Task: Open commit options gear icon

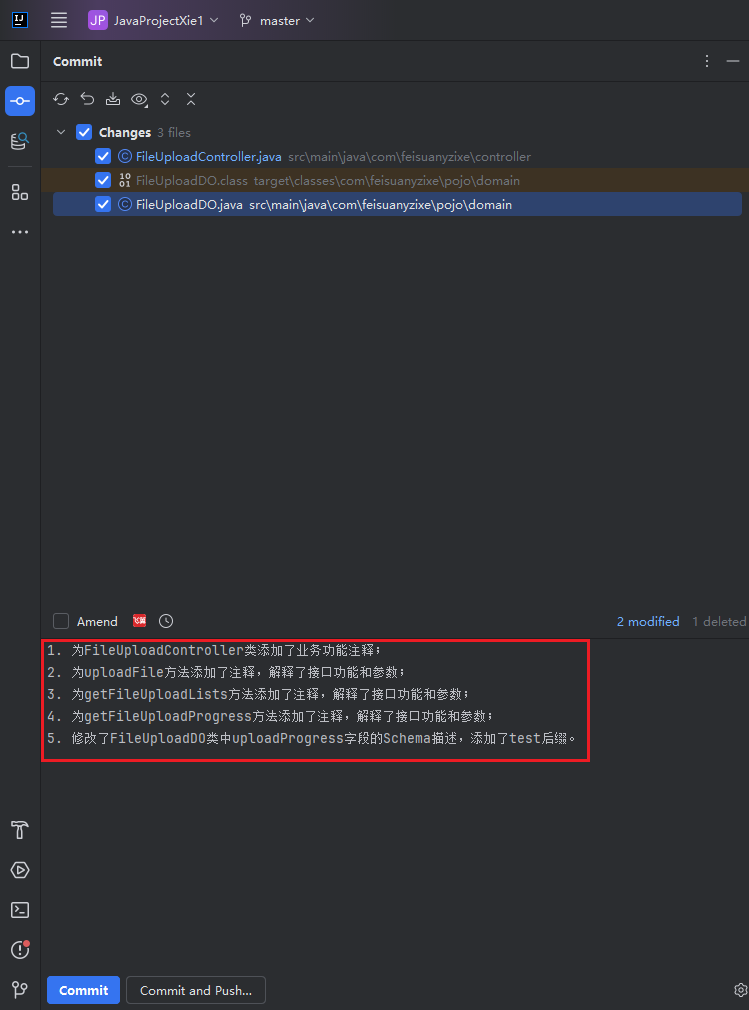Action: click(x=740, y=989)
